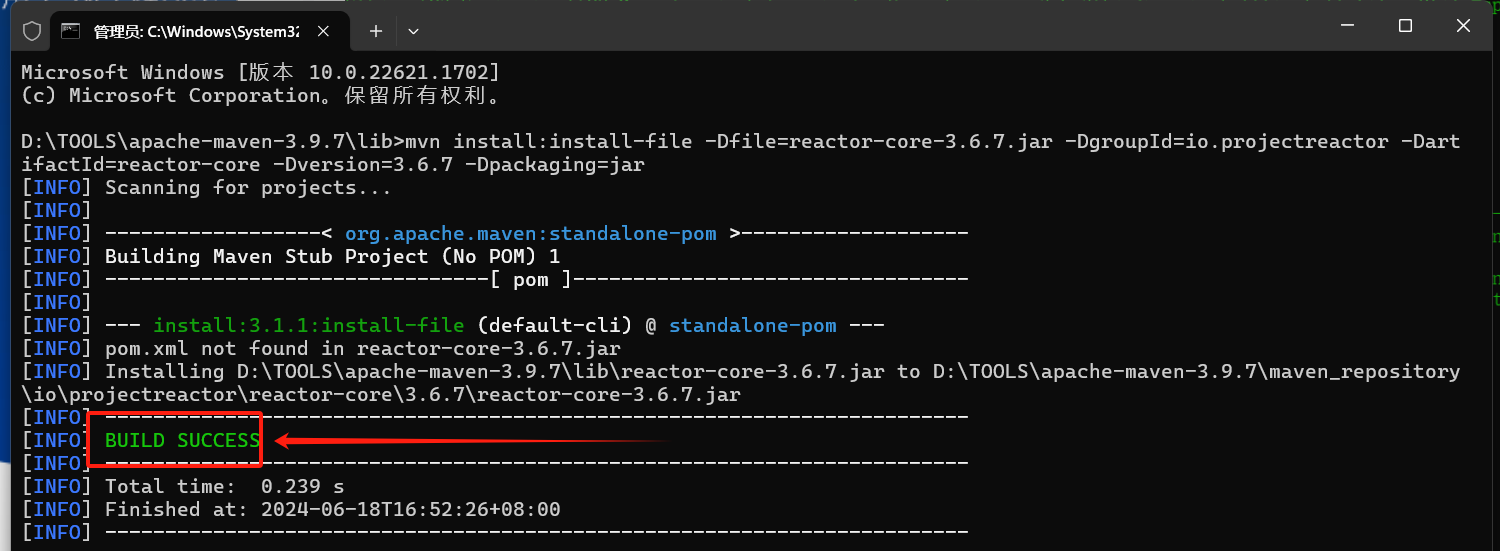Click the command prompt icon in tab
Image resolution: width=1500 pixels, height=551 pixels.
tap(70, 31)
